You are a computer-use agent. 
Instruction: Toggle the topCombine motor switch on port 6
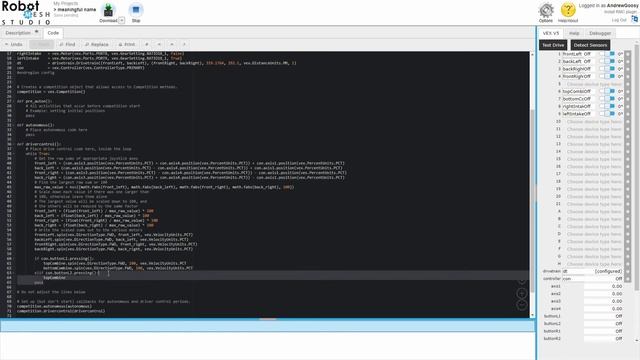tap(607, 91)
